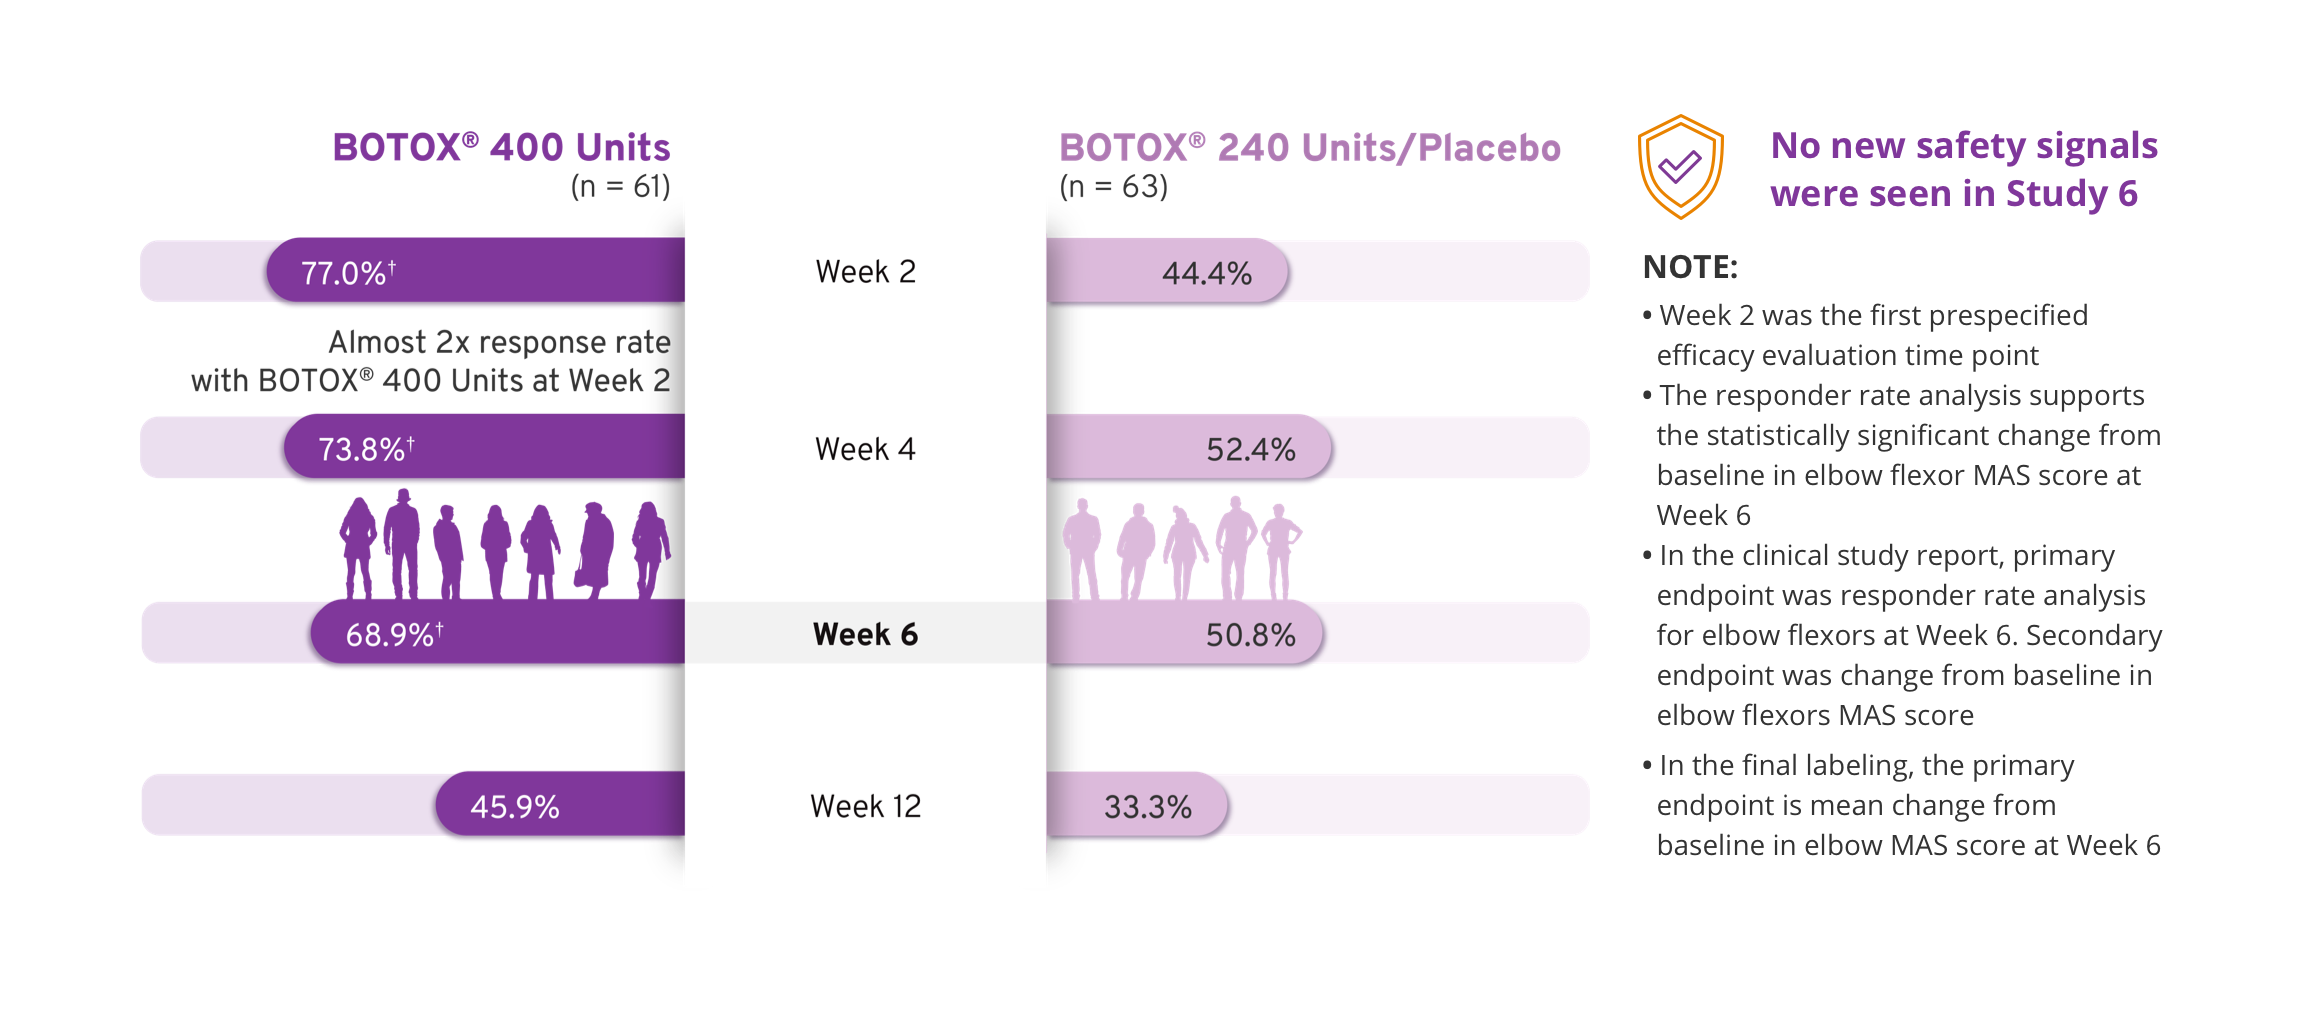2320x1020 pixels.
Task: Select the 73.8% bar at Week 4
Action: tap(485, 447)
